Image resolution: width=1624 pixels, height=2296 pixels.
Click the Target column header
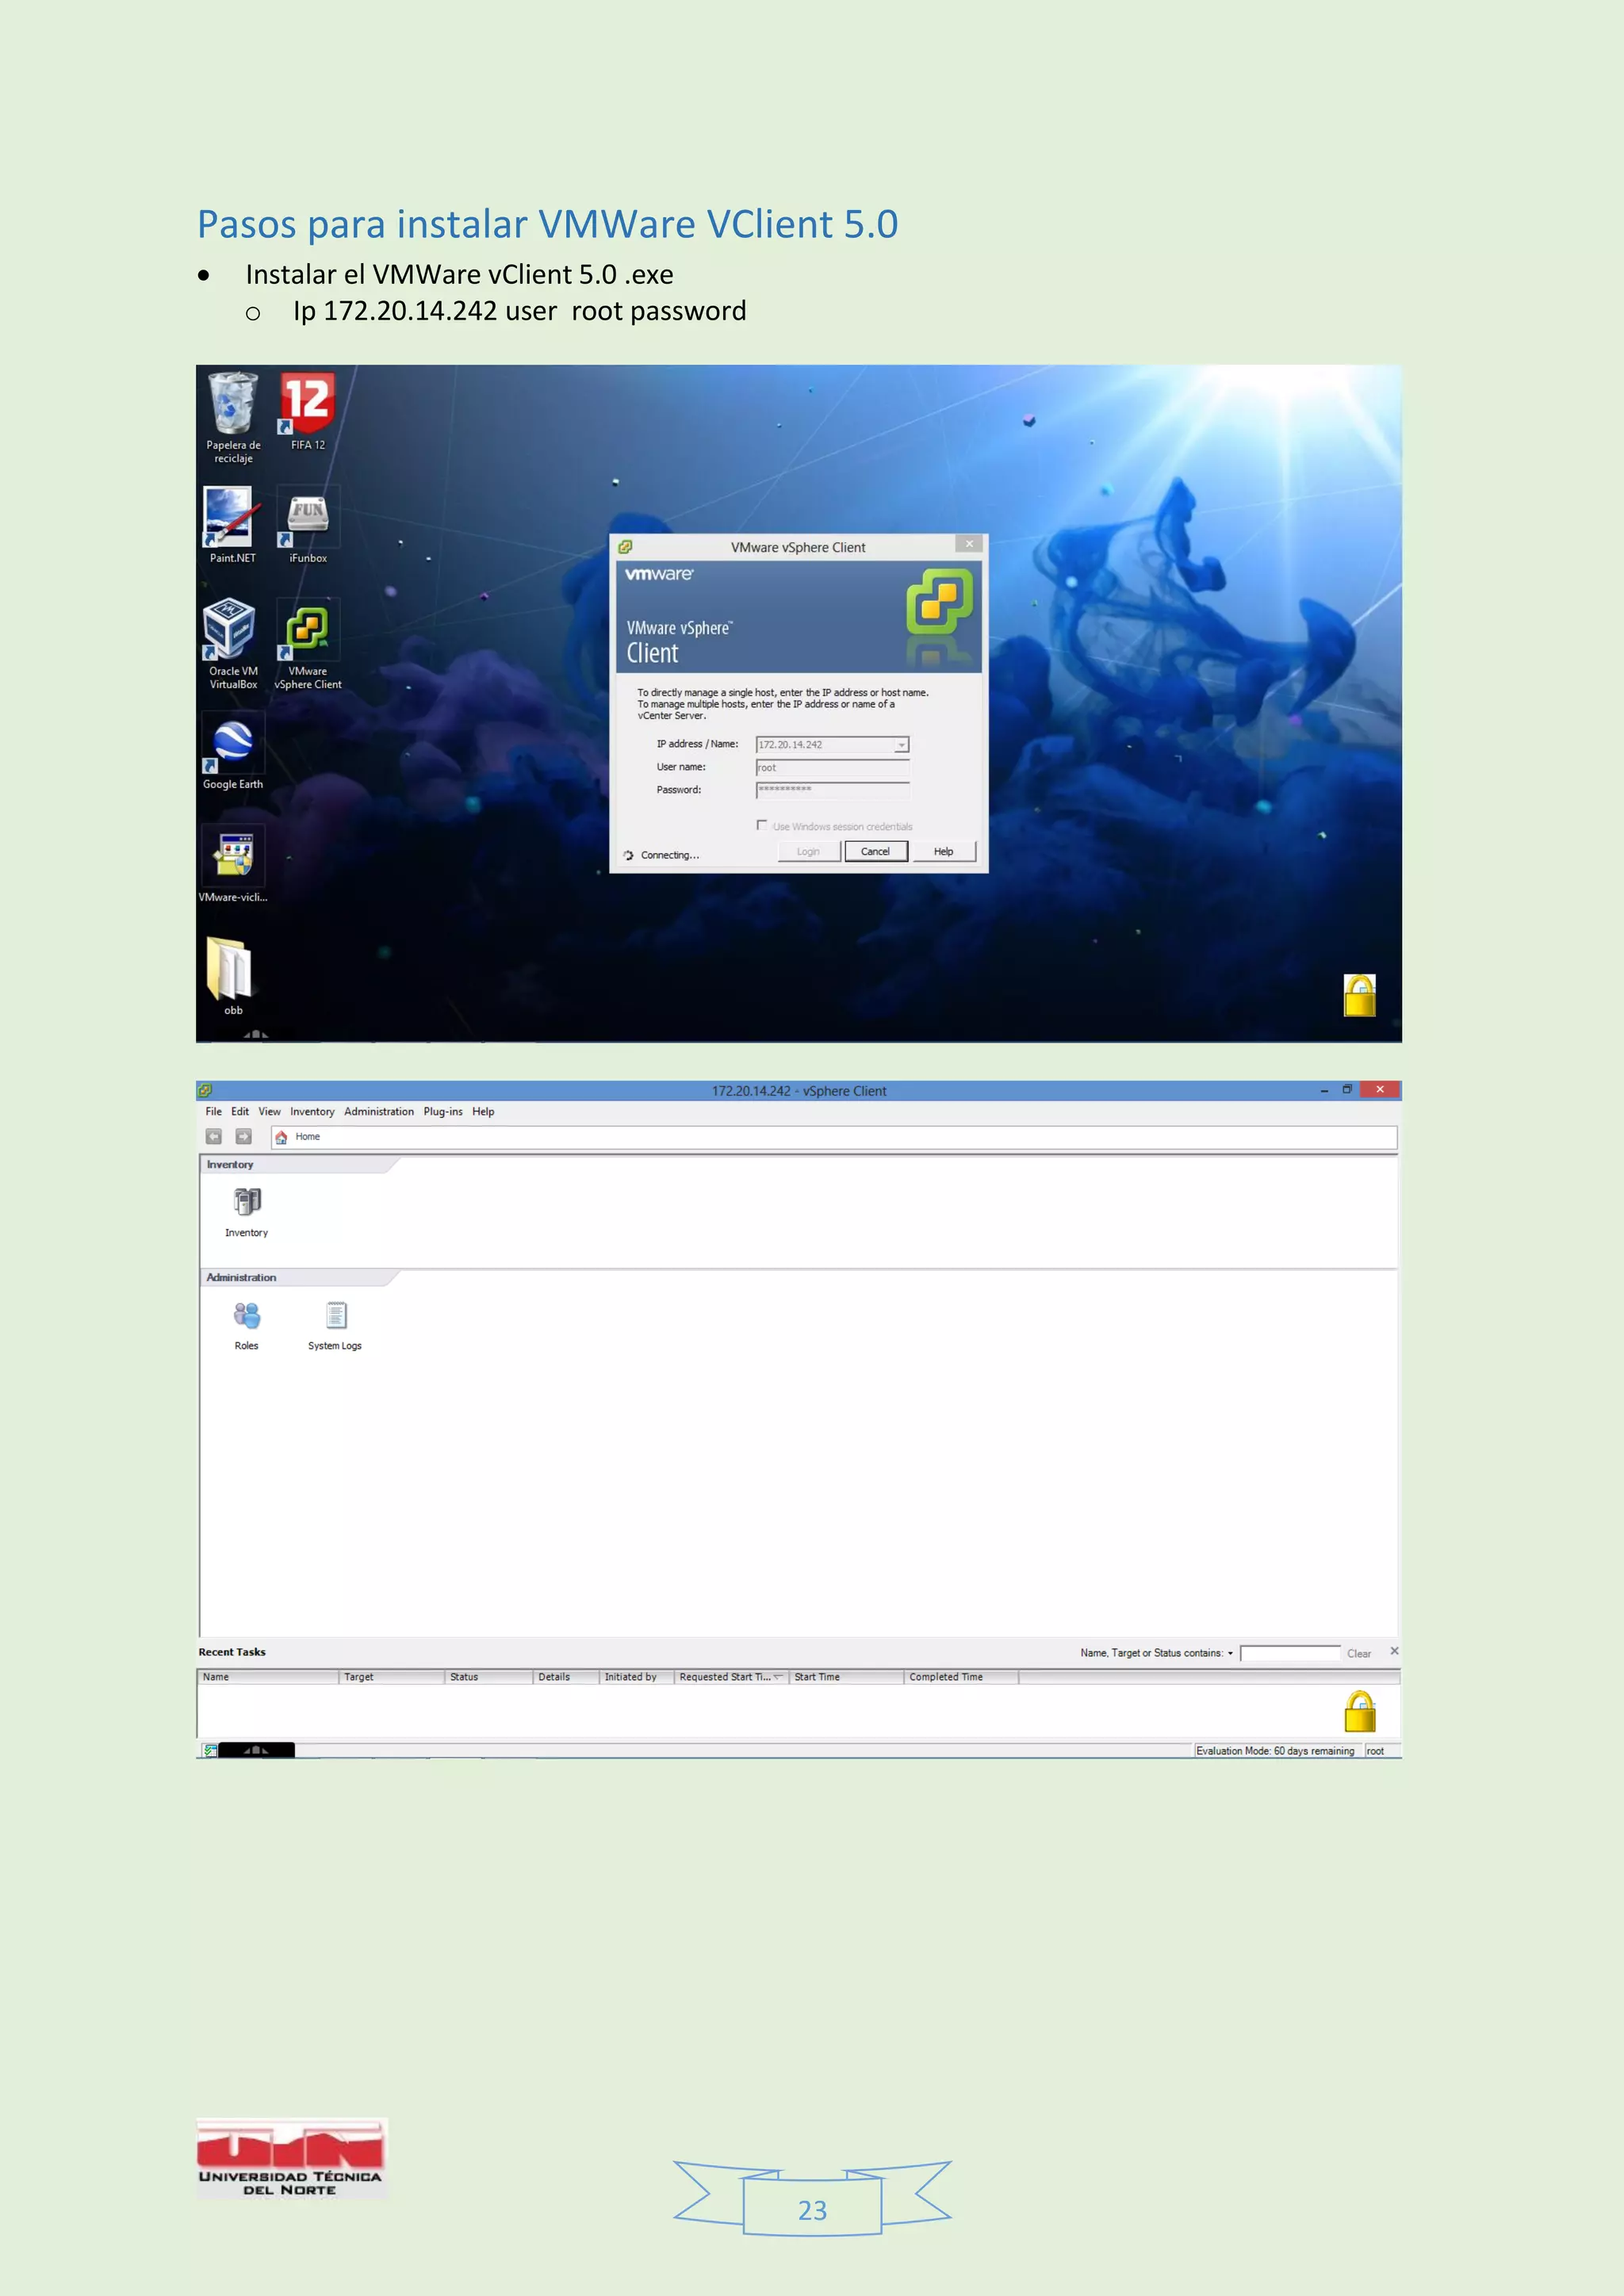pos(392,1677)
